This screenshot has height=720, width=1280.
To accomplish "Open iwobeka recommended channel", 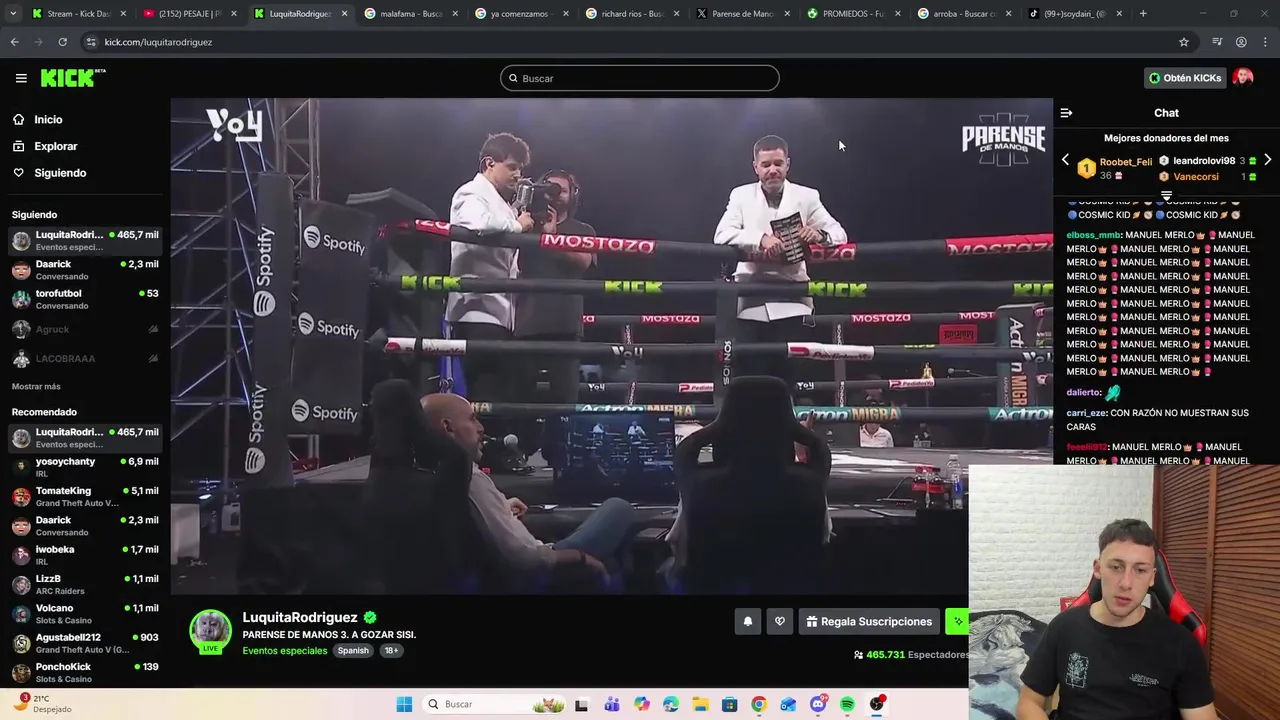I will [x=85, y=555].
